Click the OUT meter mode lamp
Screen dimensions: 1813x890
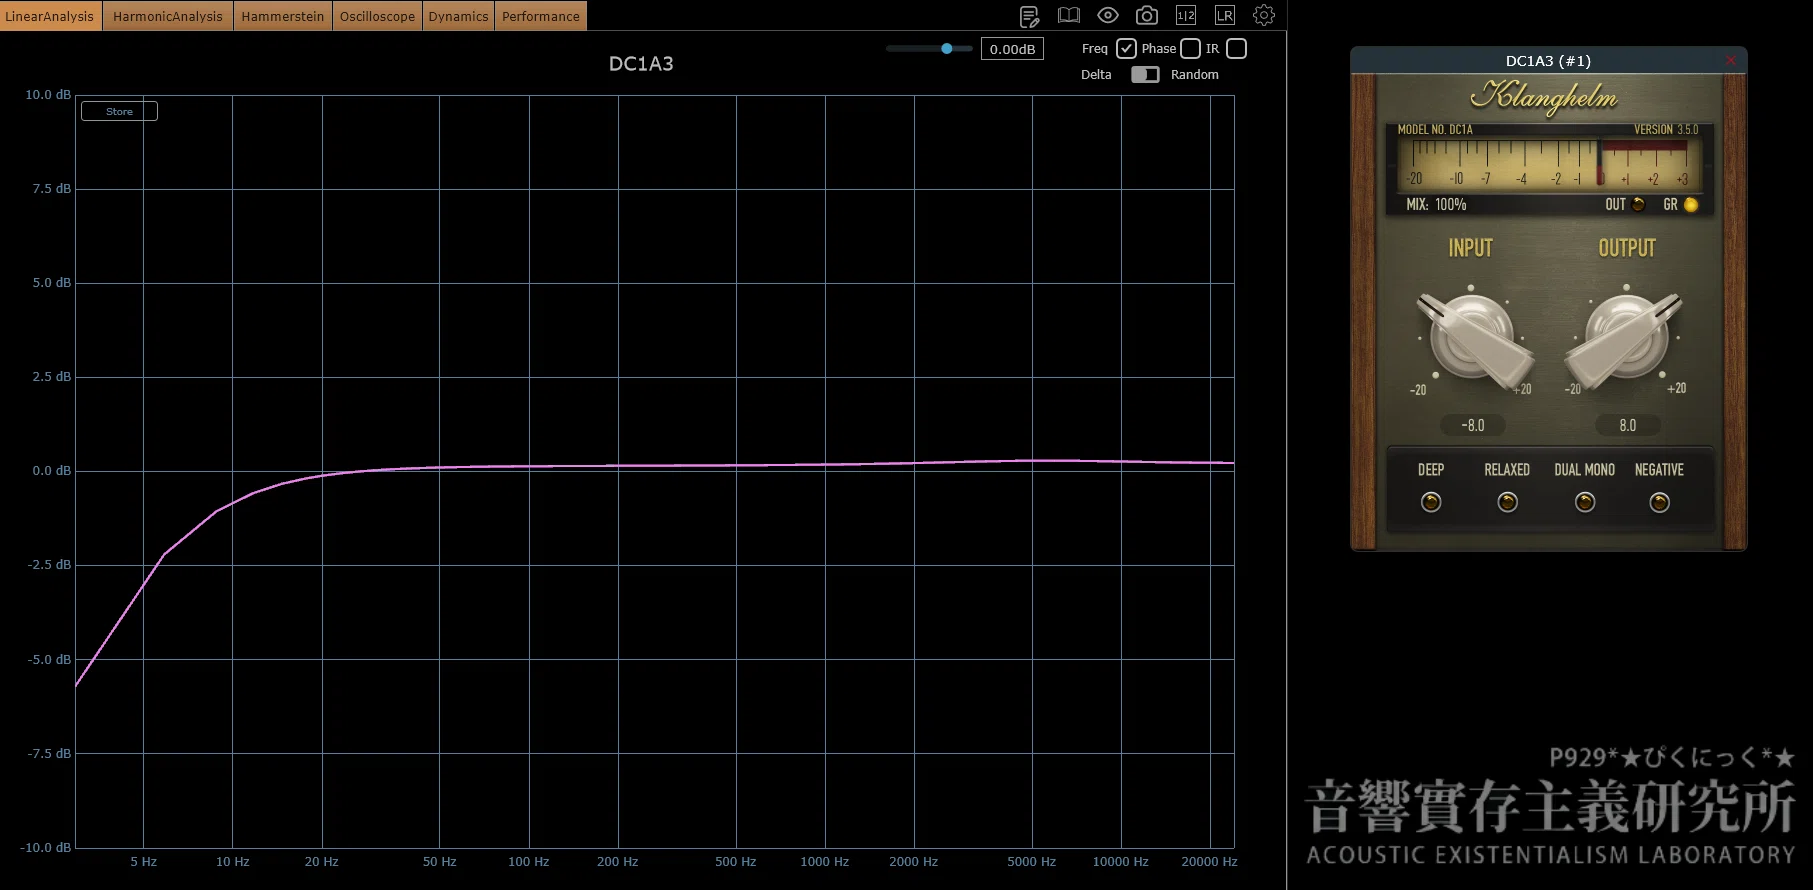[x=1638, y=205]
